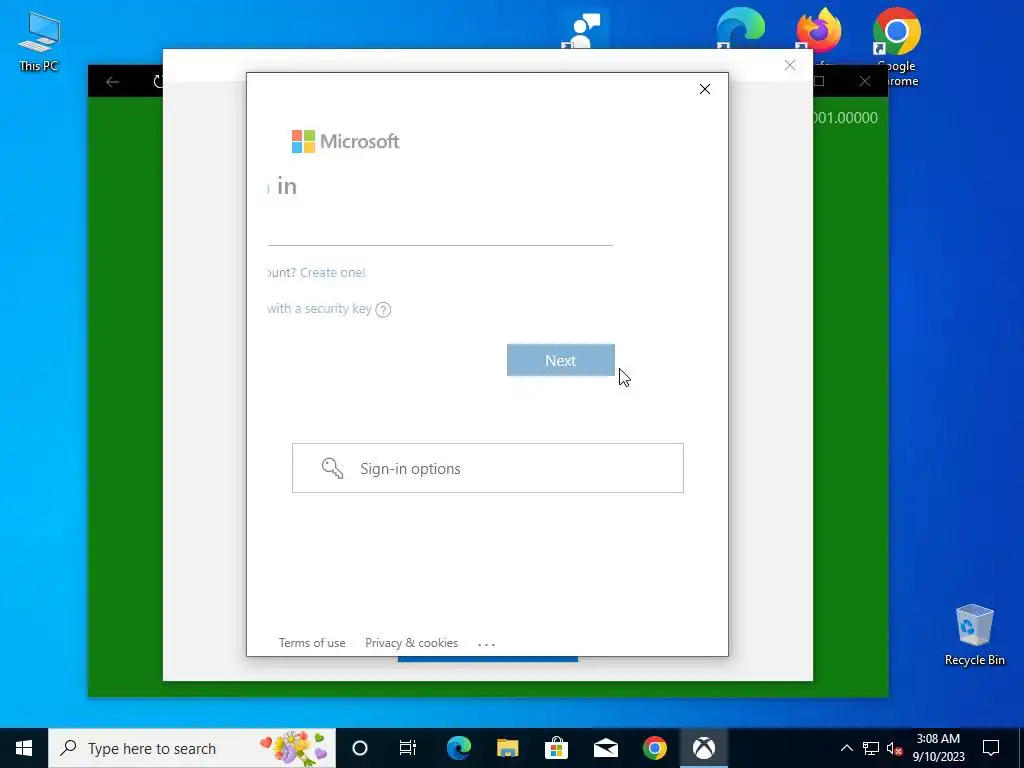Click the Next button in sign-in dialog
1024x768 pixels.
560,360
